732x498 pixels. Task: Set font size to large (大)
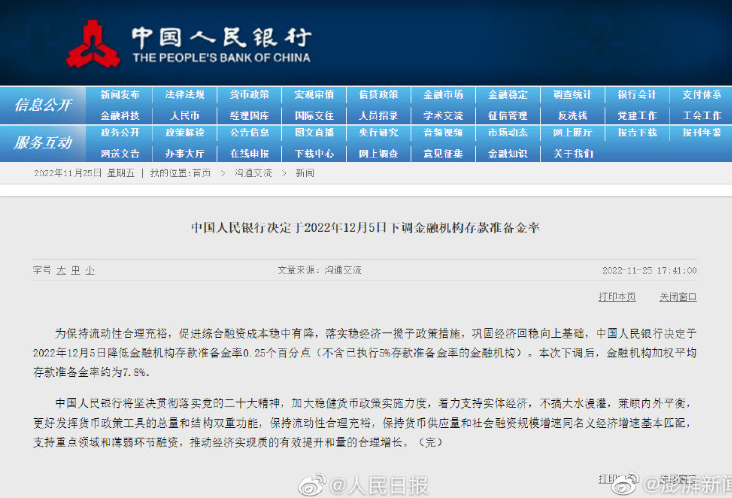(x=61, y=270)
